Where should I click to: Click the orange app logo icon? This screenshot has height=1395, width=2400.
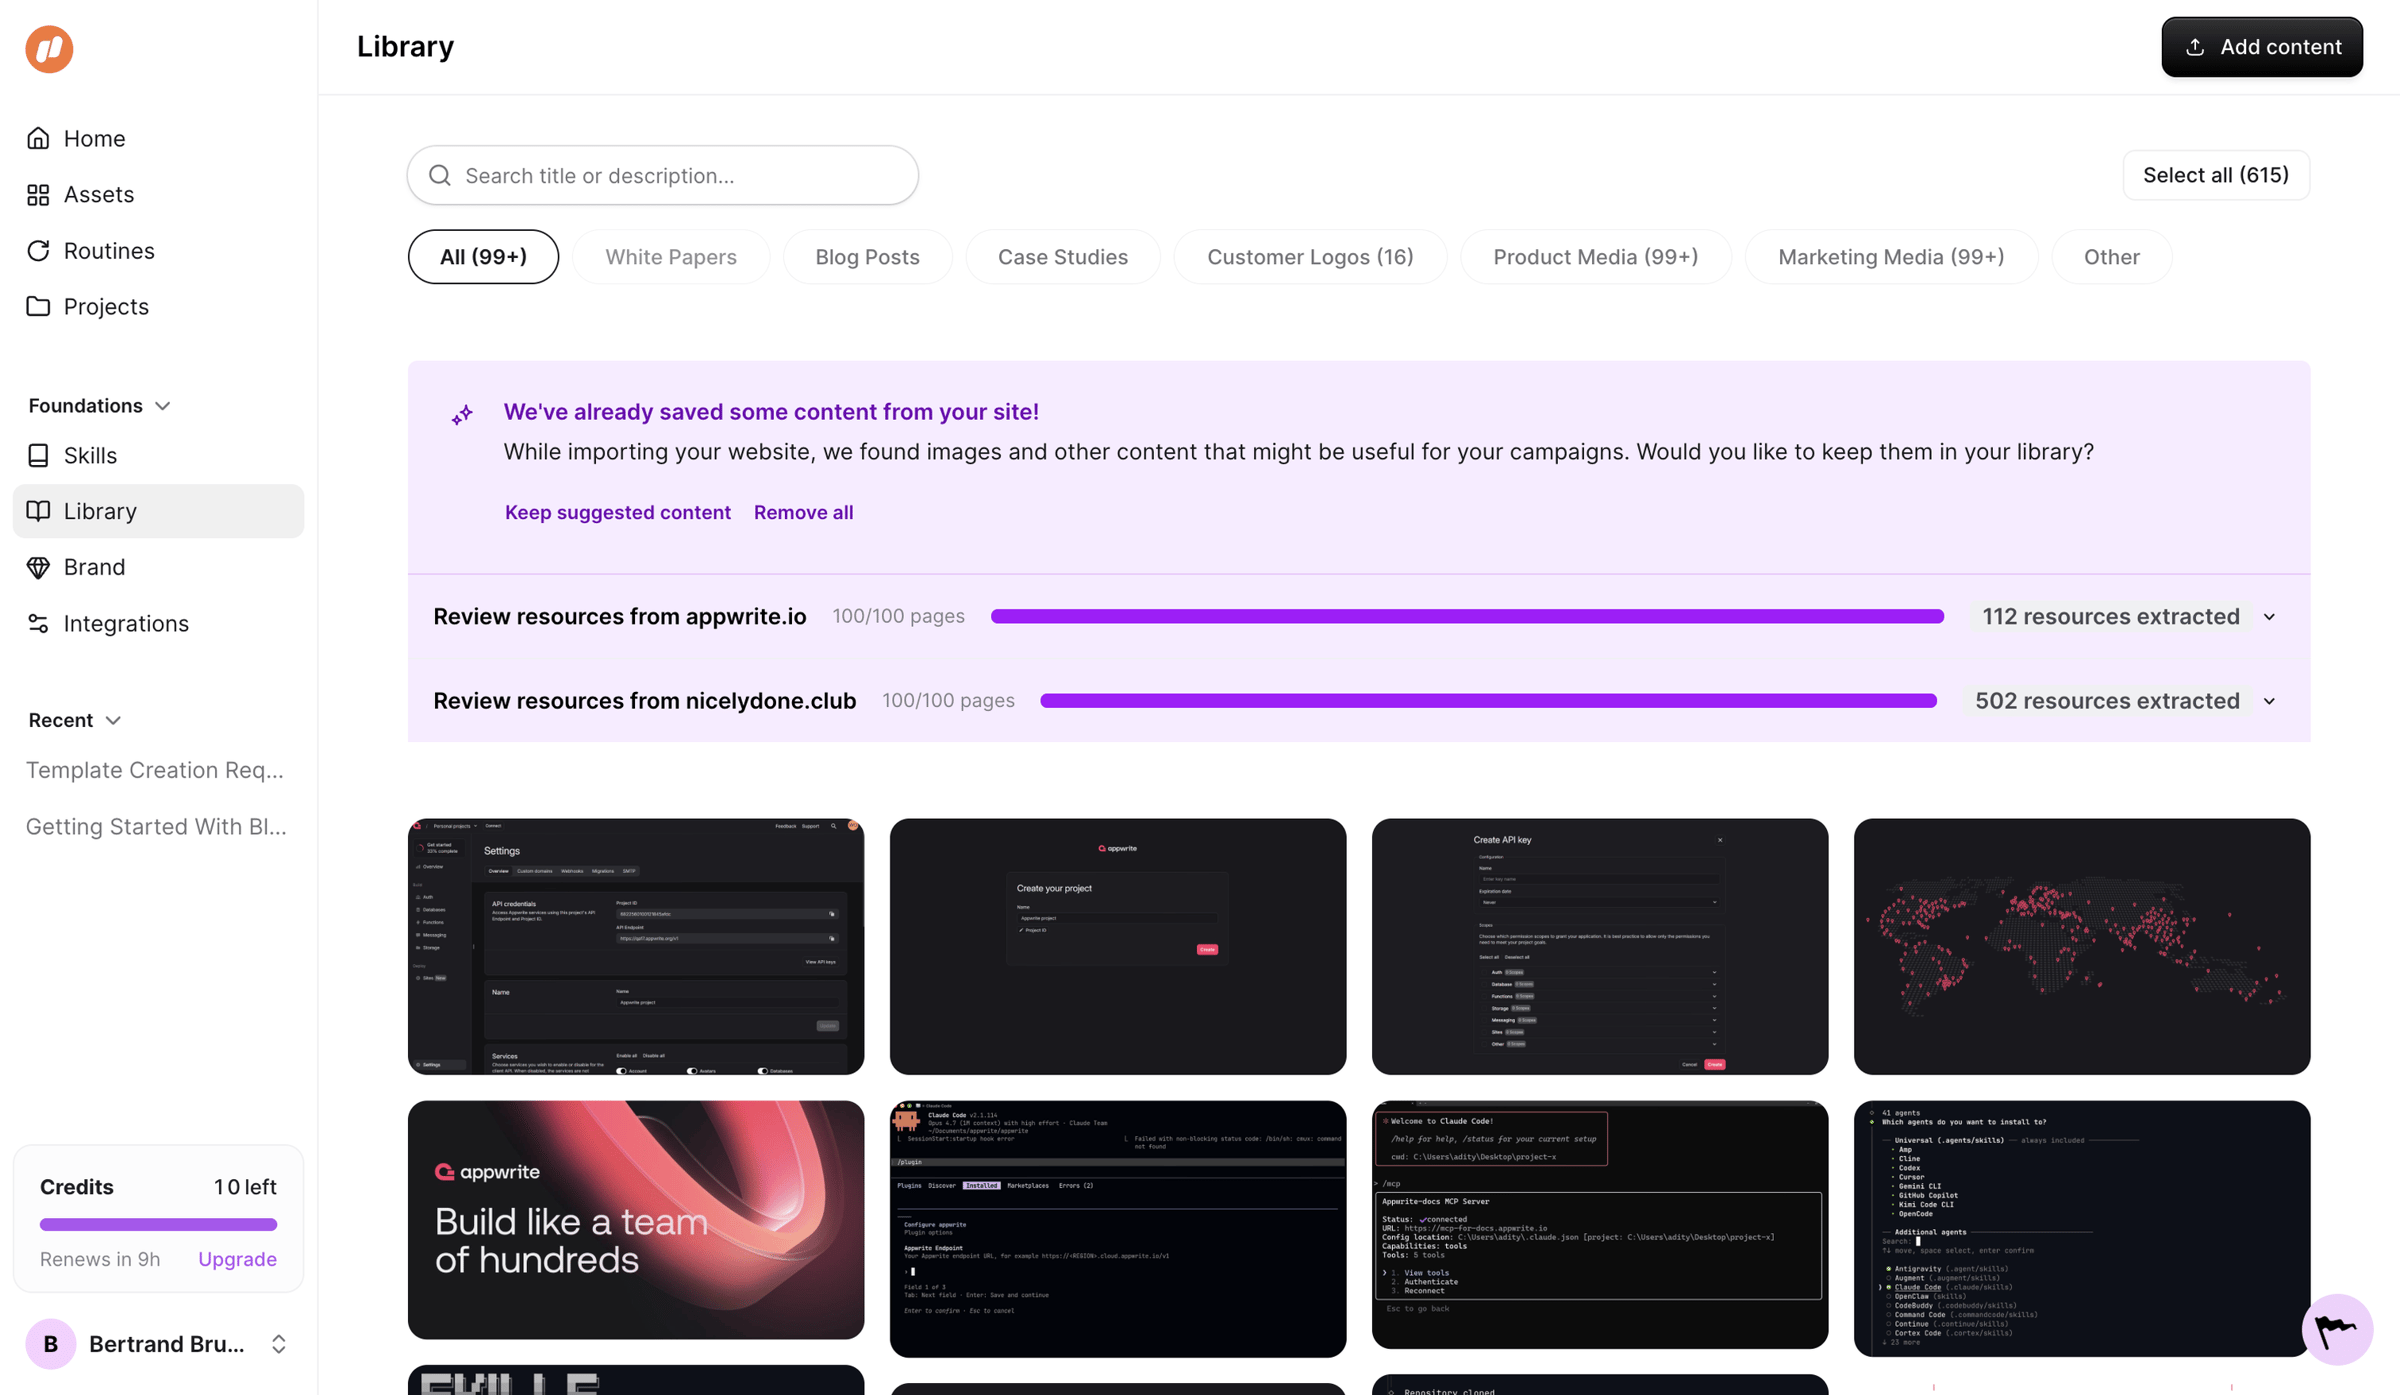pyautogui.click(x=49, y=49)
